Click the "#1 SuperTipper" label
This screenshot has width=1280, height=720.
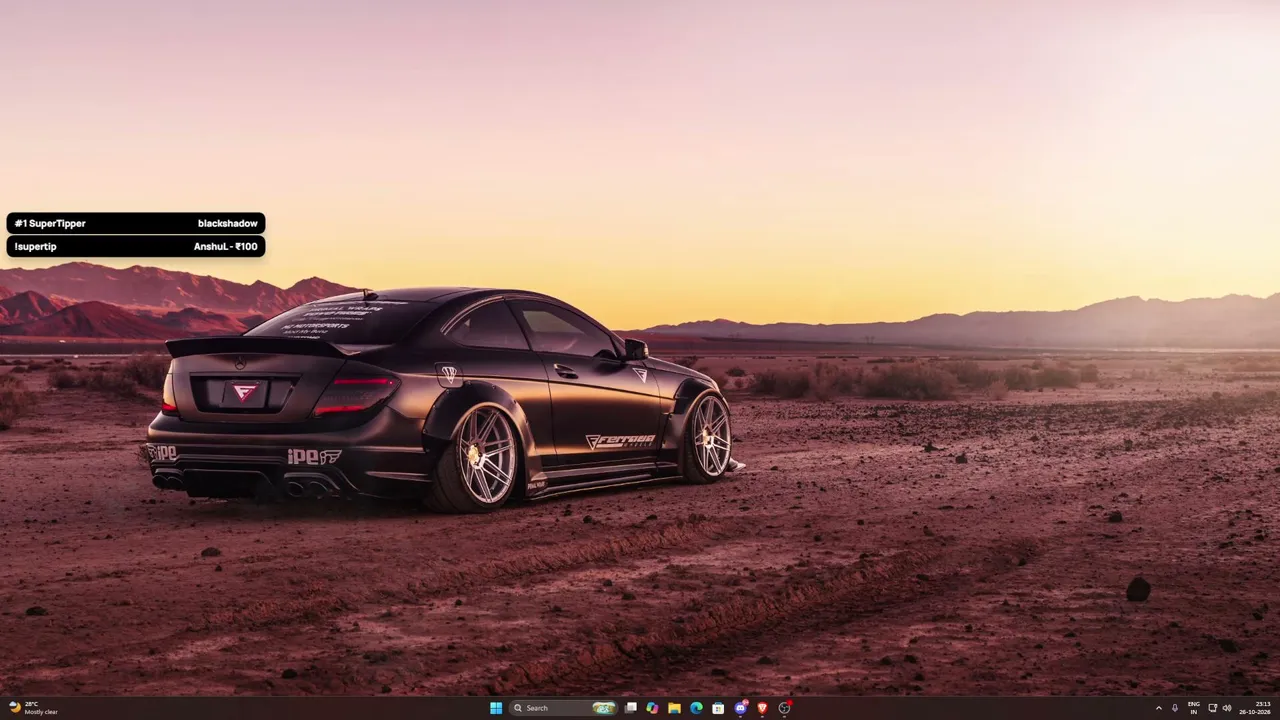[x=50, y=223]
